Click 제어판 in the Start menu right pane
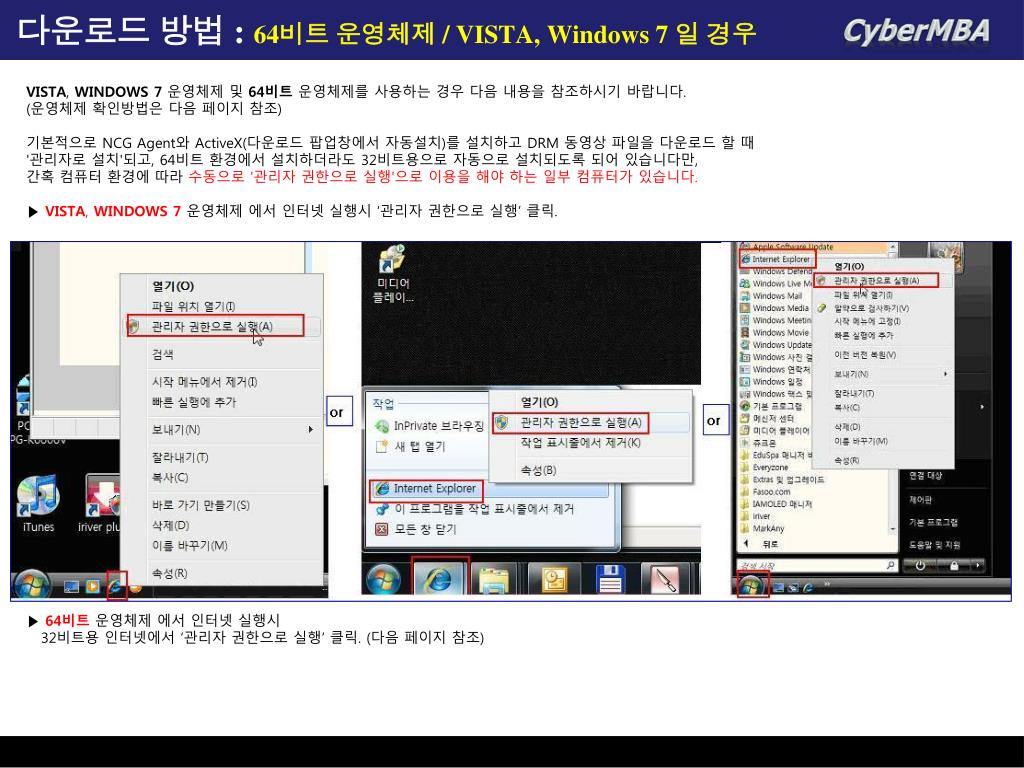This screenshot has width=1024, height=768. tap(920, 500)
